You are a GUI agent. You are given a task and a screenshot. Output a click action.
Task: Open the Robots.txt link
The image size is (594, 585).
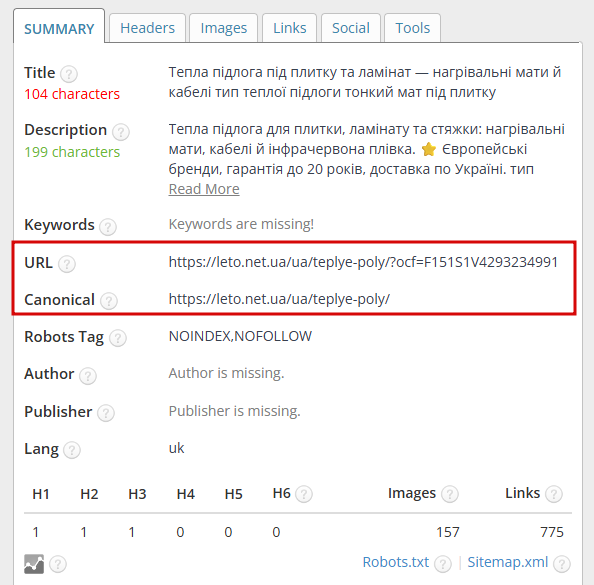[395, 562]
